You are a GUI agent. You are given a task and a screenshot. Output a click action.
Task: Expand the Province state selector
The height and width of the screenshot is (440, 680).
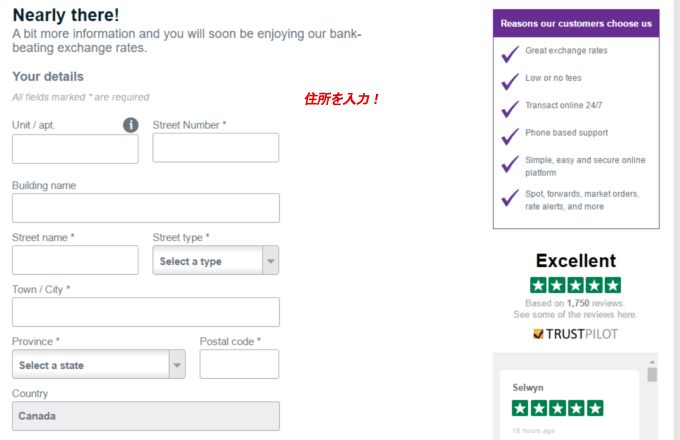(x=98, y=365)
